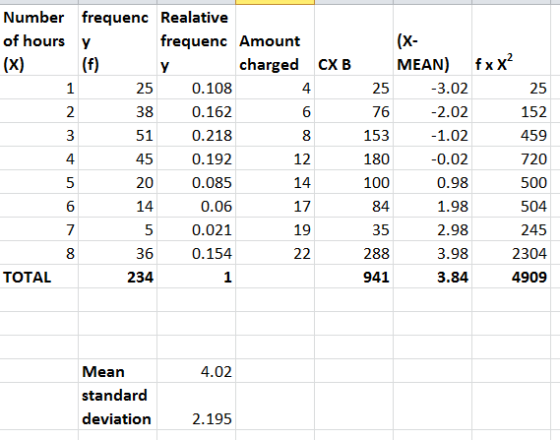Click relative frequency 0.218
Screen dimensions: 560x440
(x=196, y=135)
